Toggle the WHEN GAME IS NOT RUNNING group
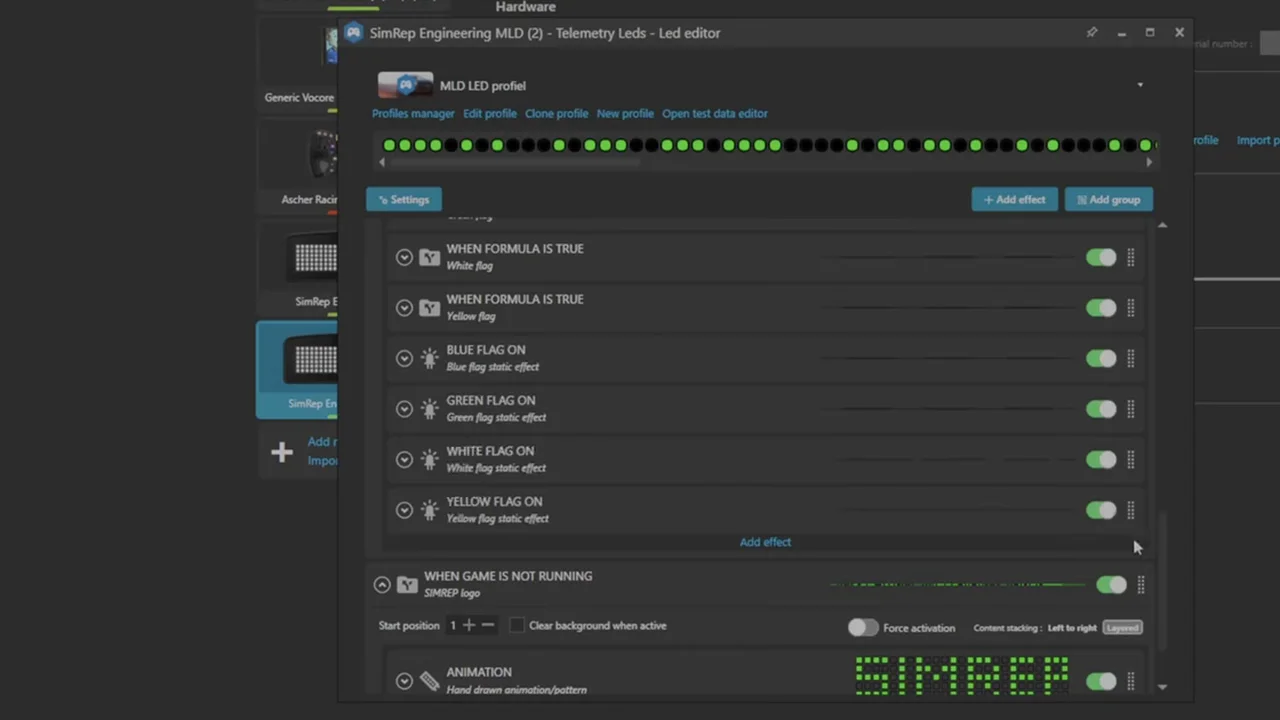 [1111, 585]
